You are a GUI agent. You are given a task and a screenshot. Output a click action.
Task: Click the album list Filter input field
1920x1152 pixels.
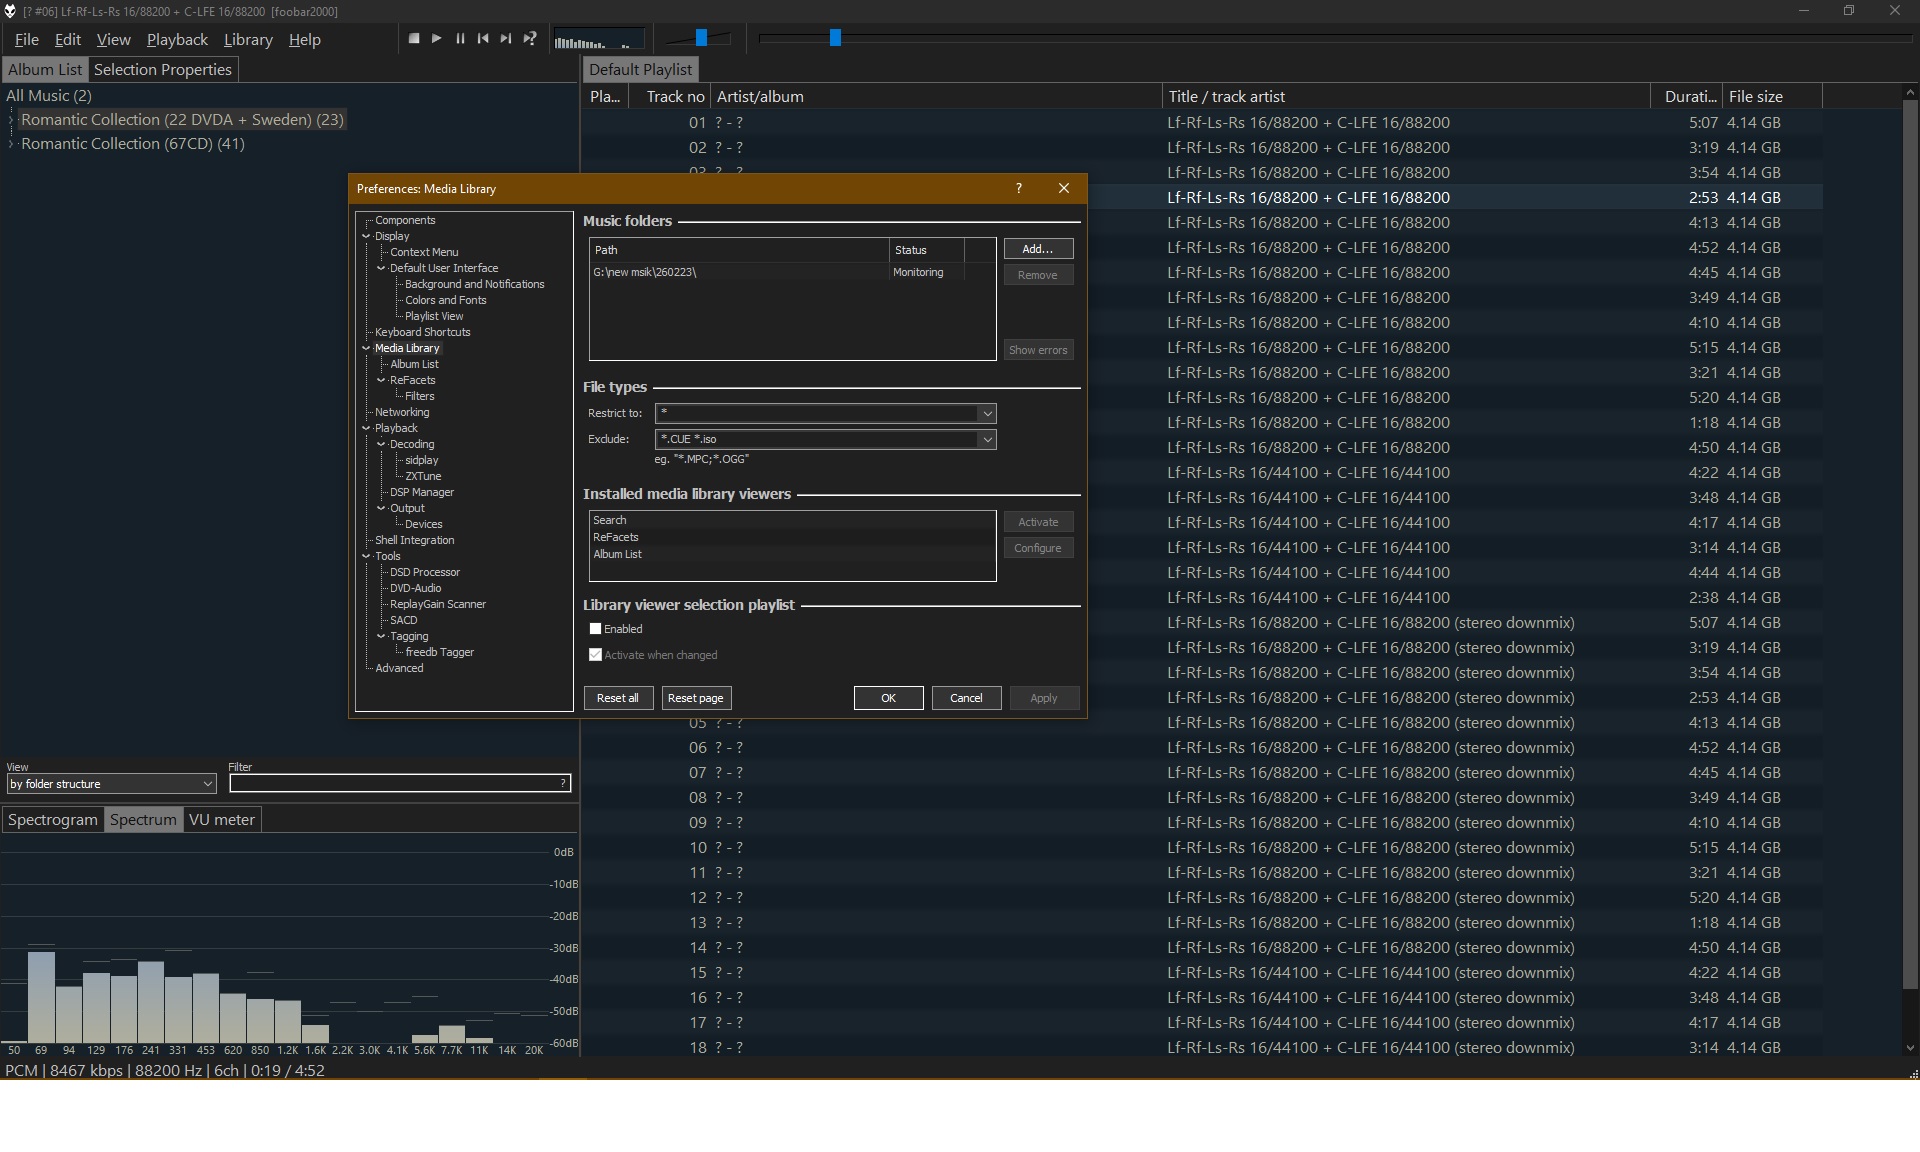(x=395, y=784)
